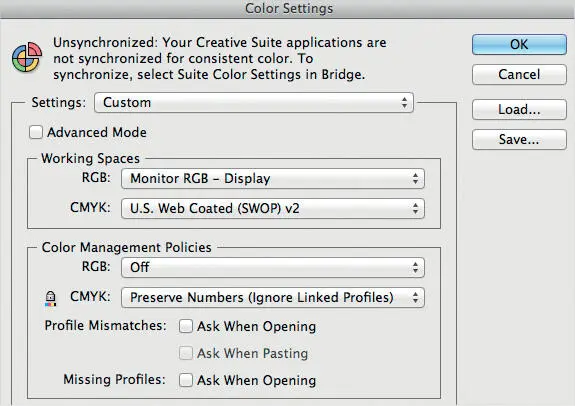Click the Load... button
The image size is (575, 406).
coord(519,109)
